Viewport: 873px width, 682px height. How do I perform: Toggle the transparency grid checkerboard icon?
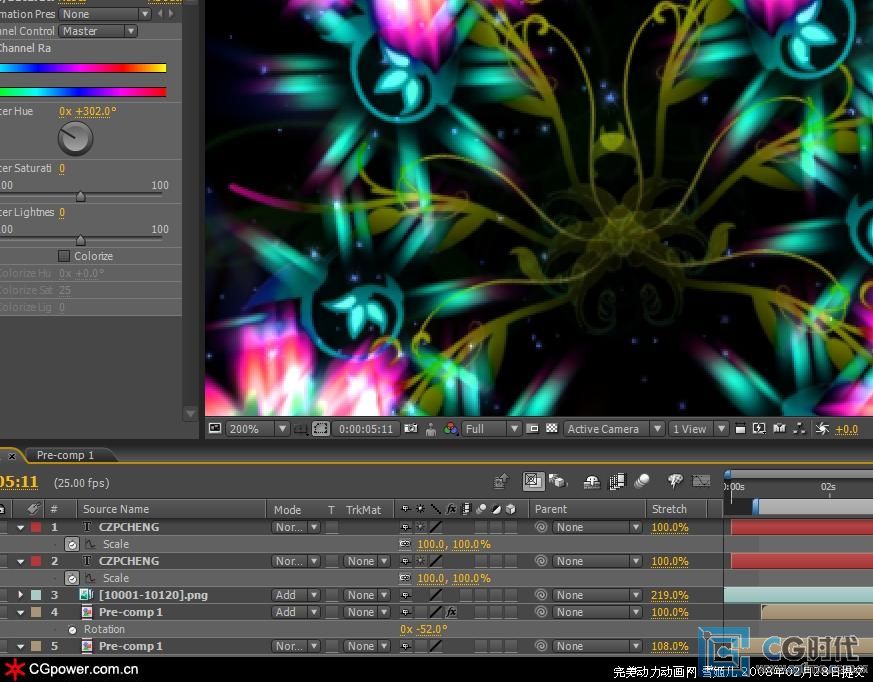click(x=552, y=428)
